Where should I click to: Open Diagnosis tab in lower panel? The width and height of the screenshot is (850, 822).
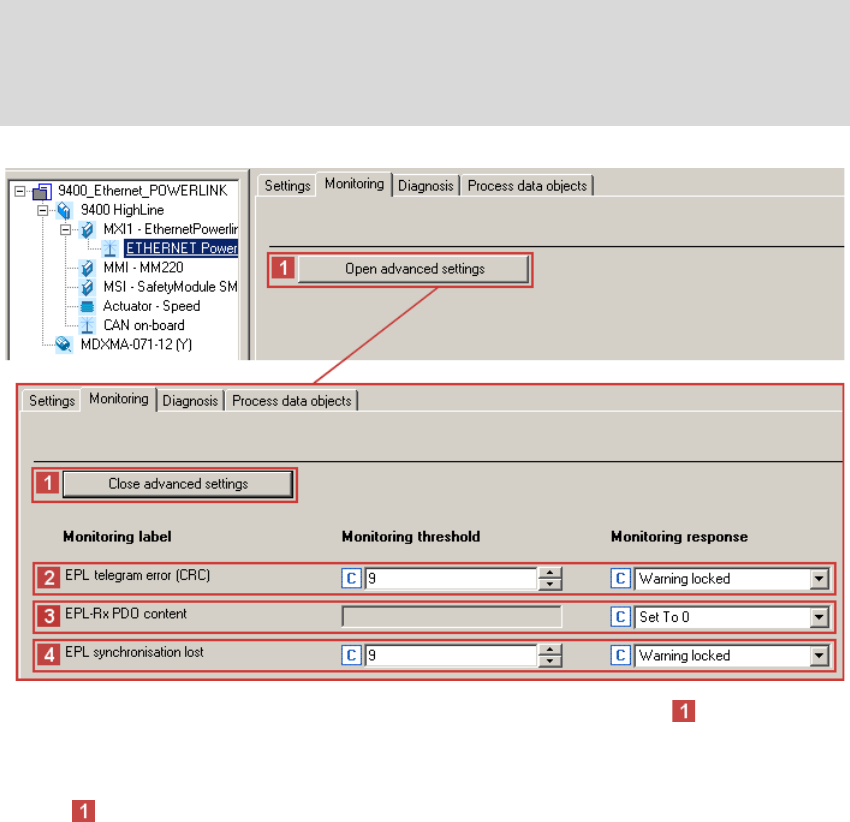coord(190,401)
